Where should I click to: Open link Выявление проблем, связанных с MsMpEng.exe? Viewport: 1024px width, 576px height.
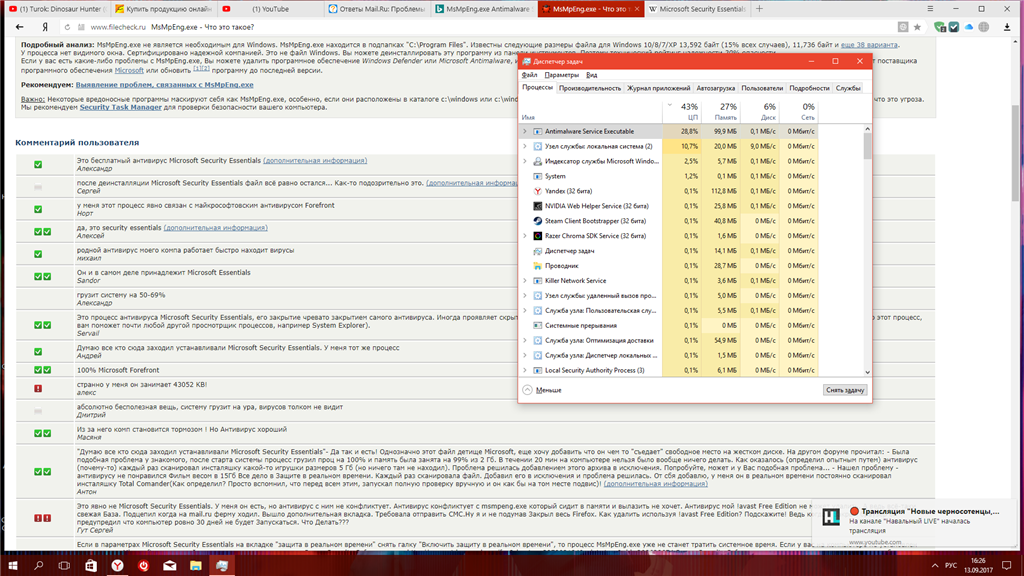(164, 85)
